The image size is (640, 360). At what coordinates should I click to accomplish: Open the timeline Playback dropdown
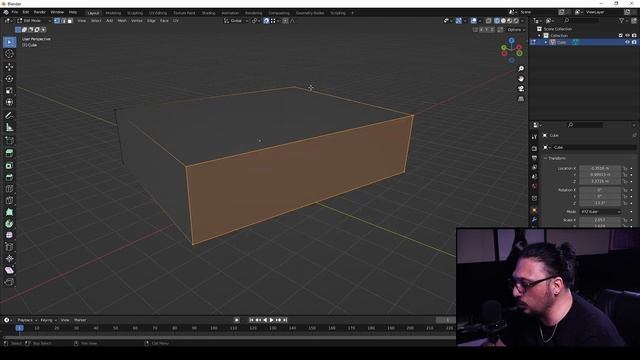point(27,320)
